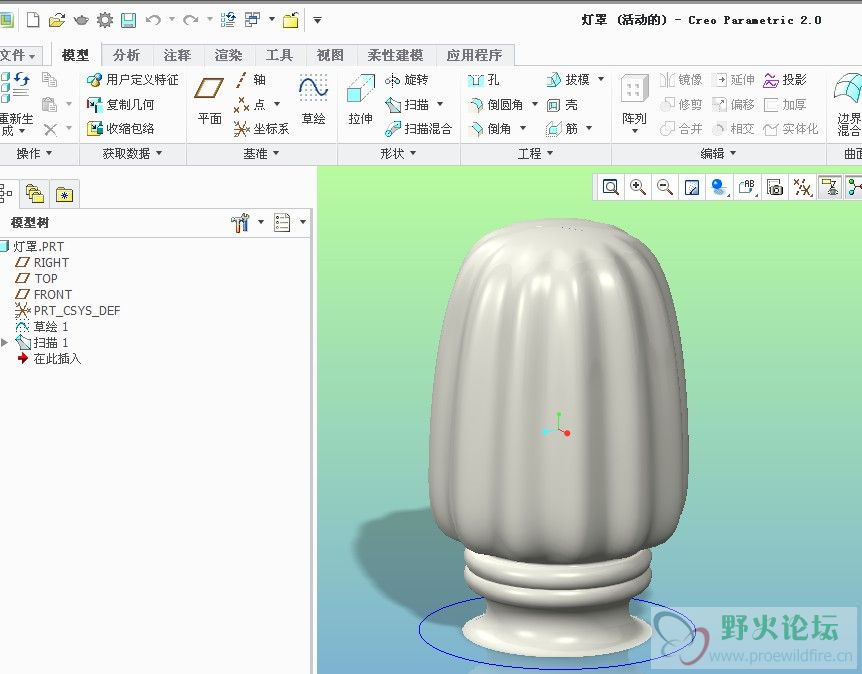Screen dimensions: 862x674
Task: Switch to the 渲染 tab
Action: coord(228,55)
